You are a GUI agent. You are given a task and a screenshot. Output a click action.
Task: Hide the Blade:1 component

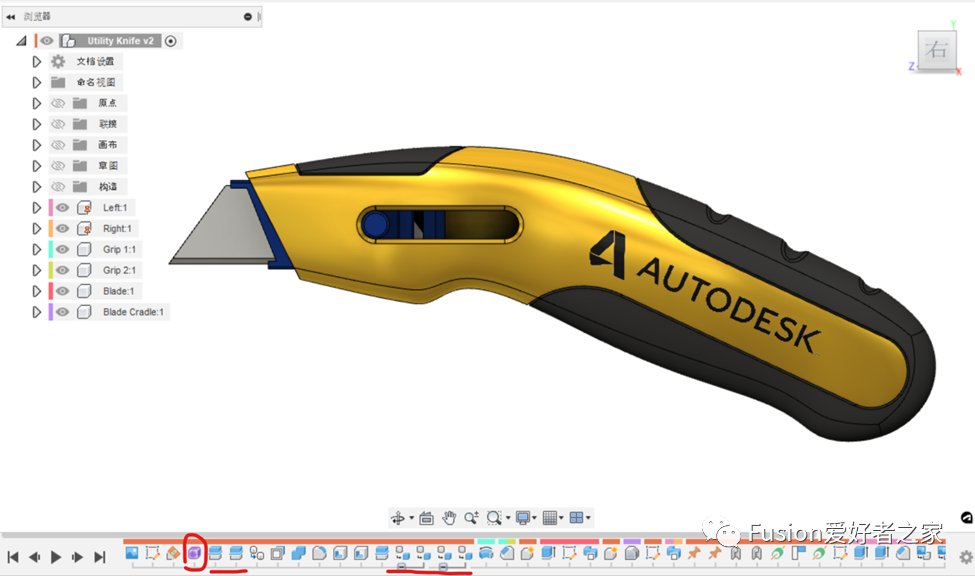[x=62, y=291]
